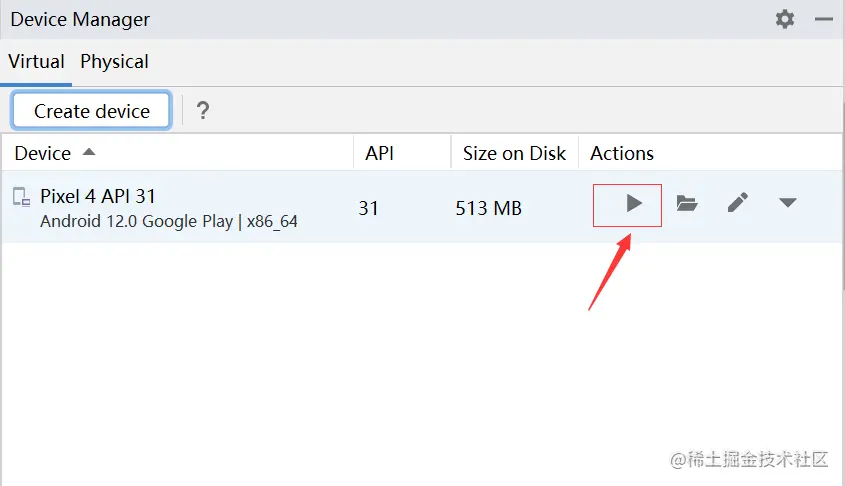This screenshot has height=486, width=845.
Task: Open Device Manager gear settings
Action: 785,19
